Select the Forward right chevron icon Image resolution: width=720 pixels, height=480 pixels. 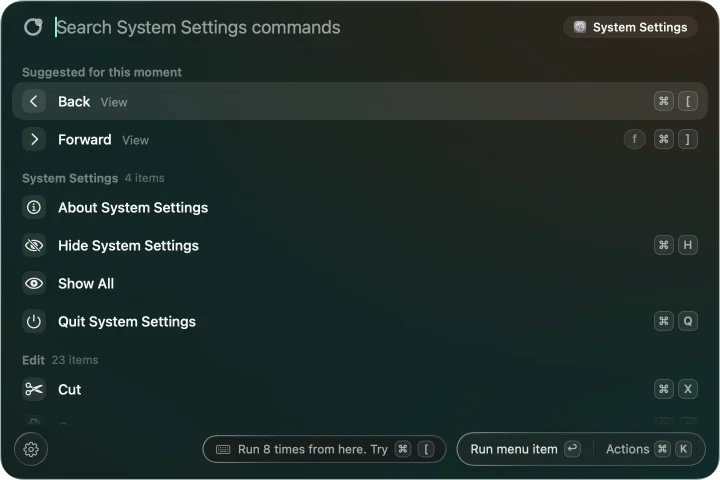click(x=34, y=139)
